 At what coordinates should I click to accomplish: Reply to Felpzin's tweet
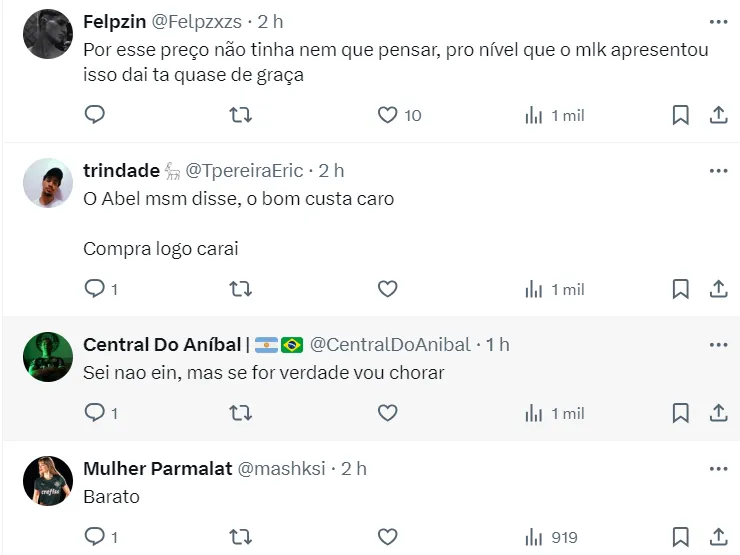95,115
